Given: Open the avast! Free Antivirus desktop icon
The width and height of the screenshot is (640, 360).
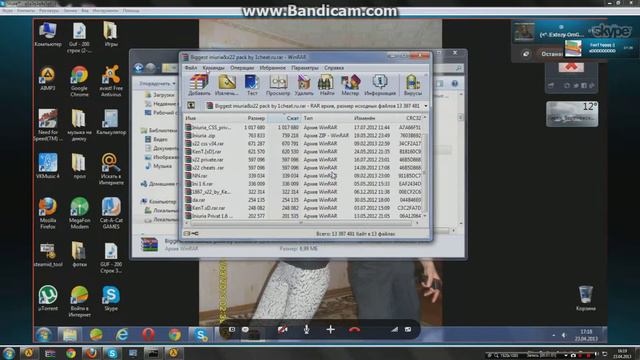Looking at the screenshot, I should 111,81.
